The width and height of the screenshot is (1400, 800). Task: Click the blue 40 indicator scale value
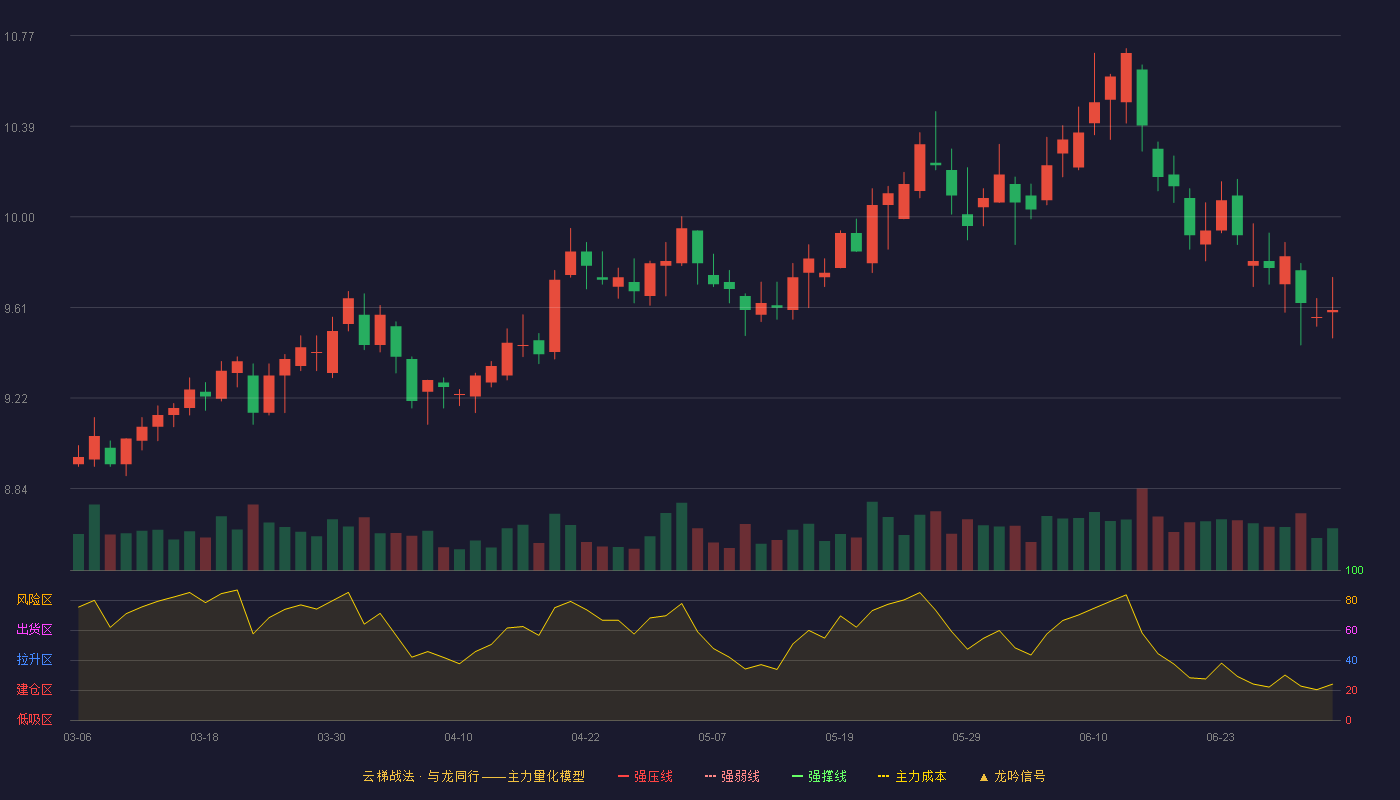point(1351,660)
